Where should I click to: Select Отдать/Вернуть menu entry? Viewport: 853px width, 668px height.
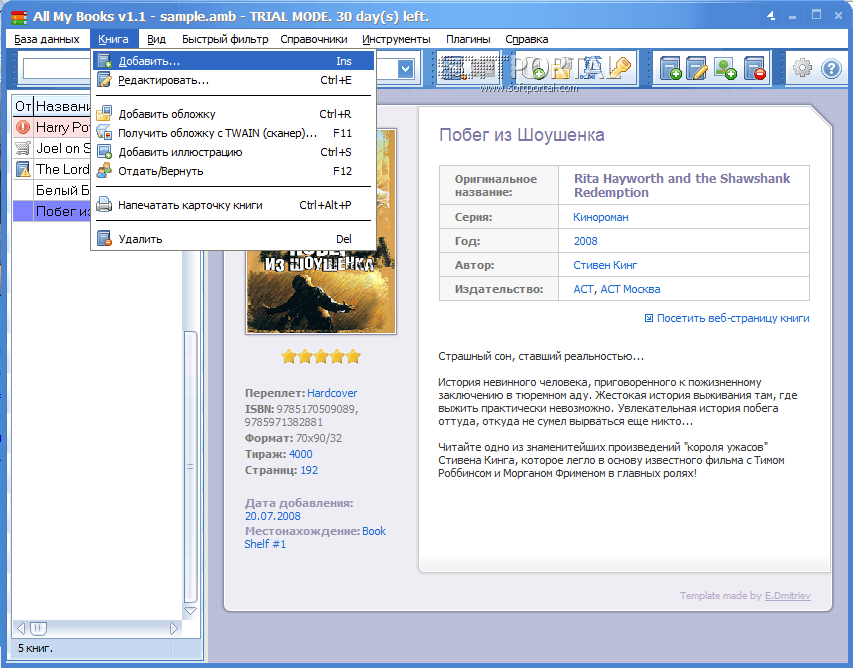[234, 171]
